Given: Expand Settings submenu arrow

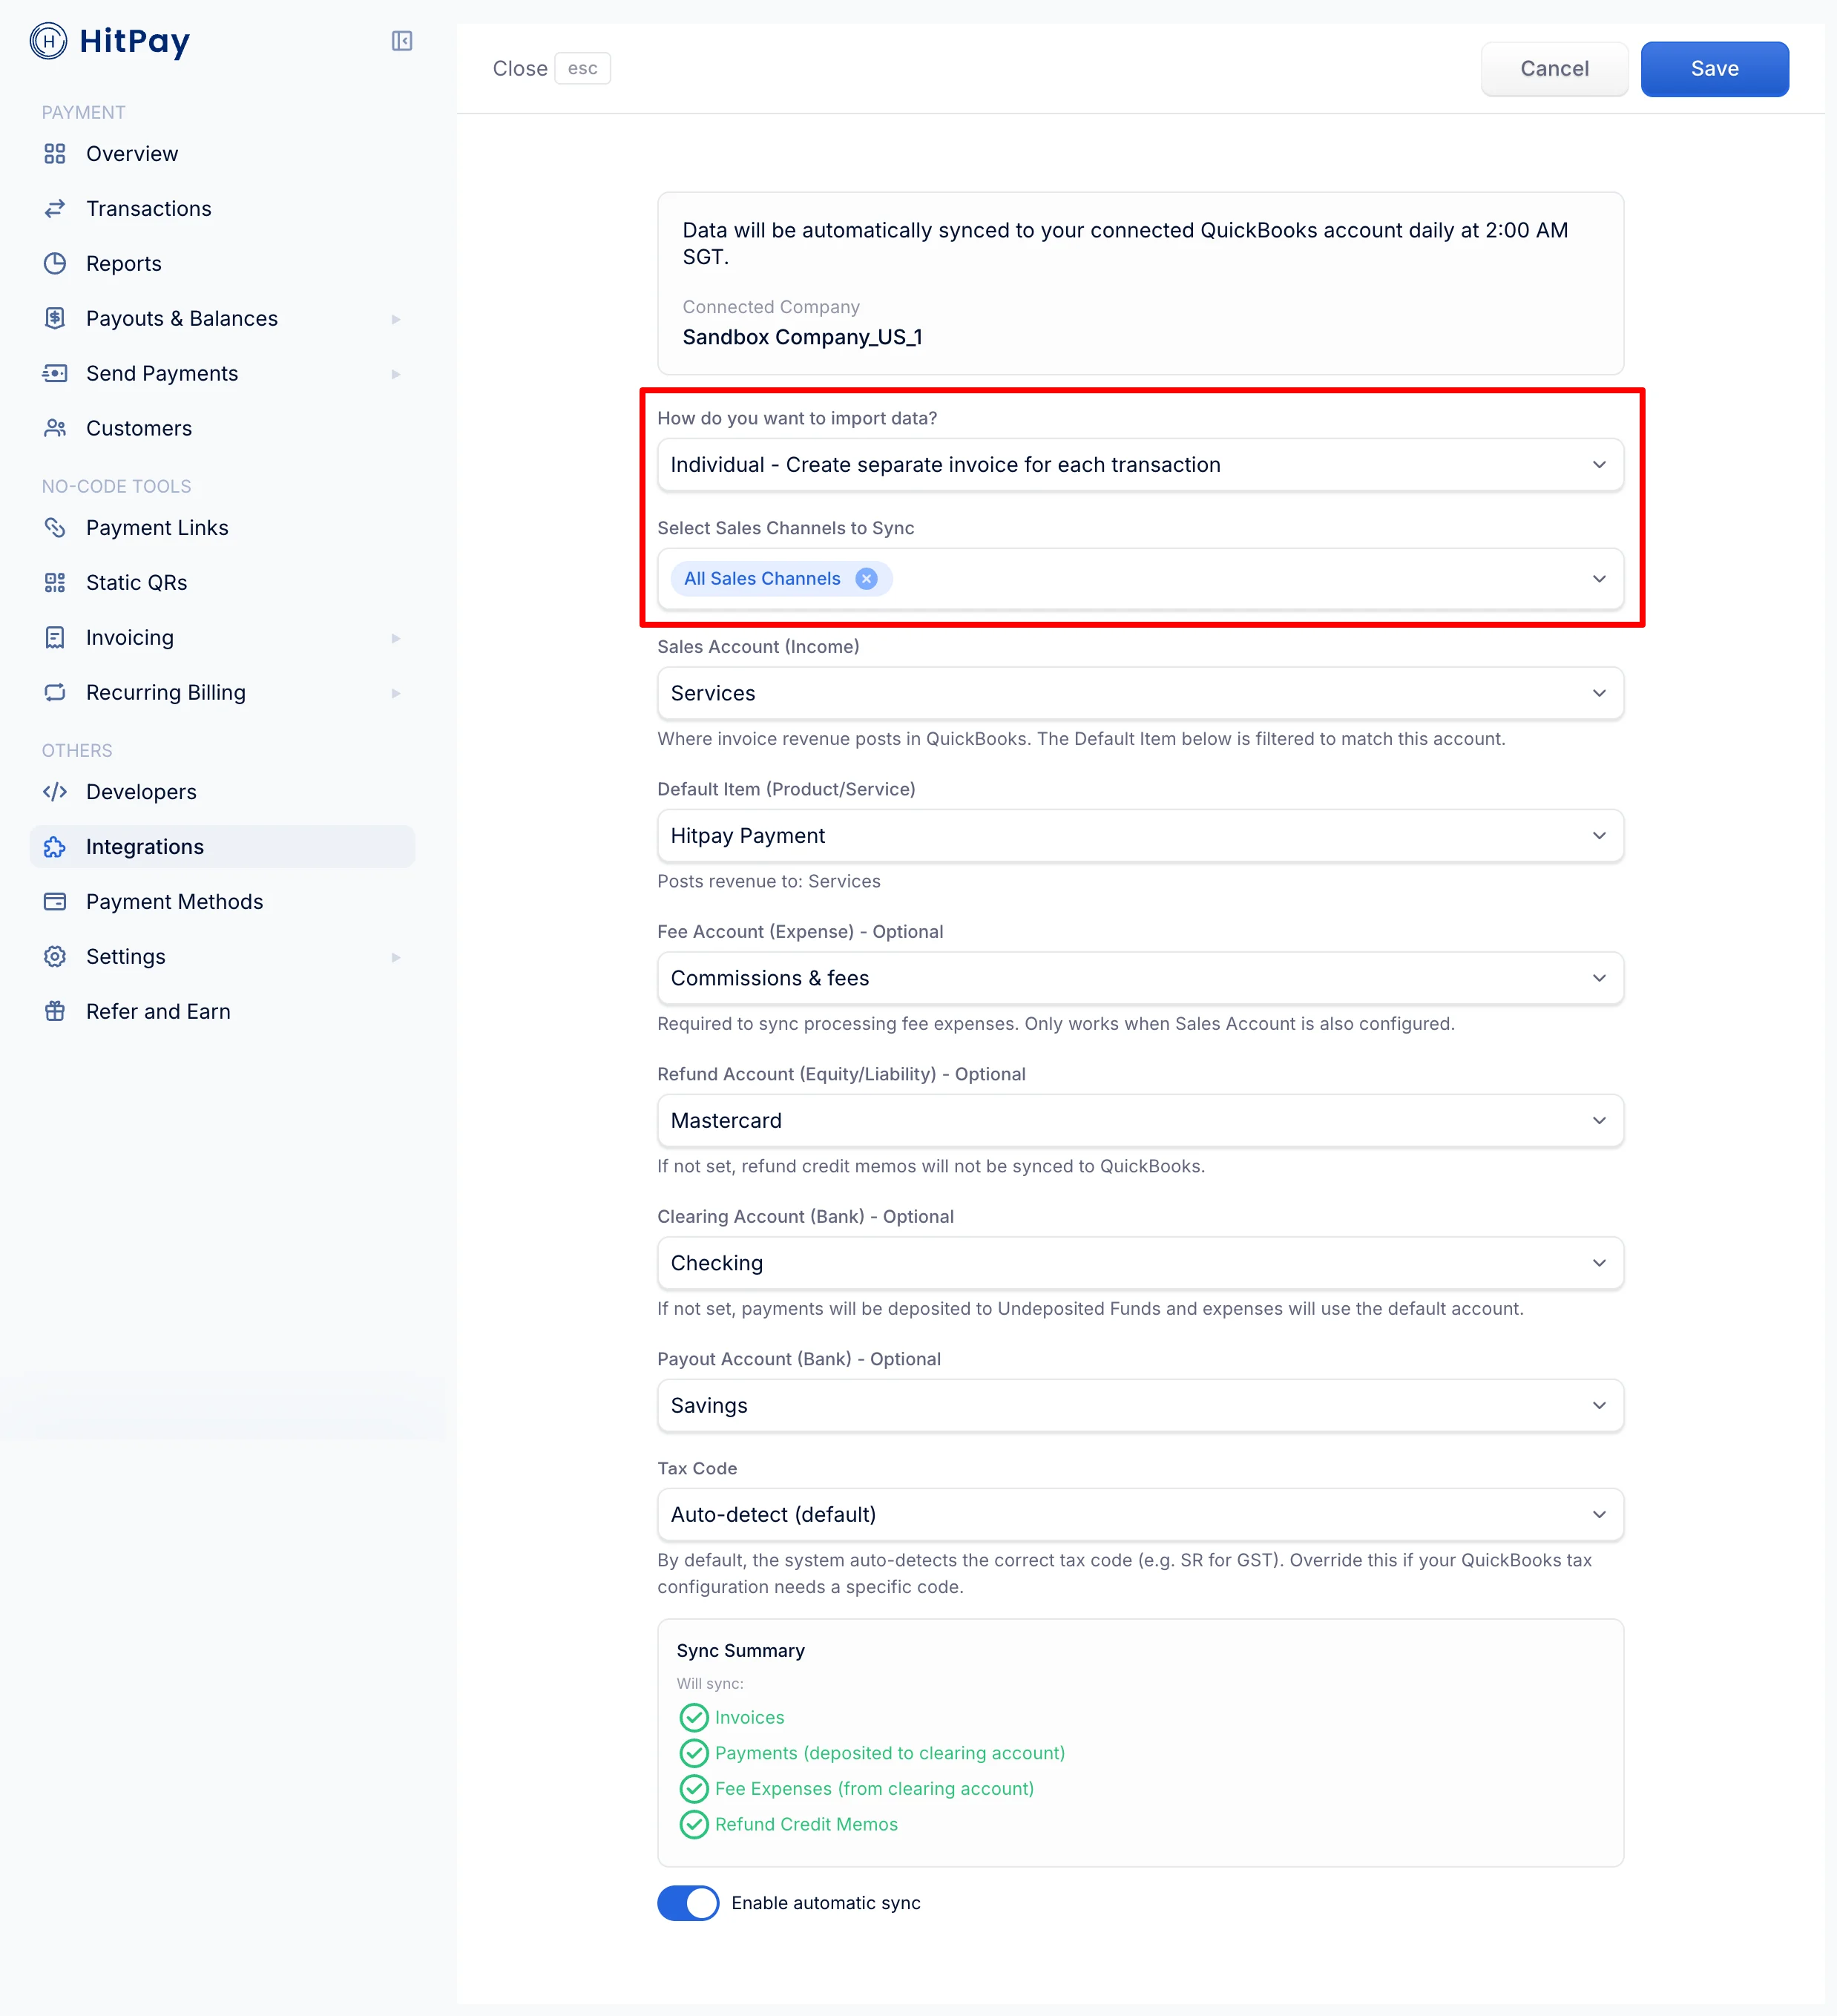Looking at the screenshot, I should [x=396, y=957].
